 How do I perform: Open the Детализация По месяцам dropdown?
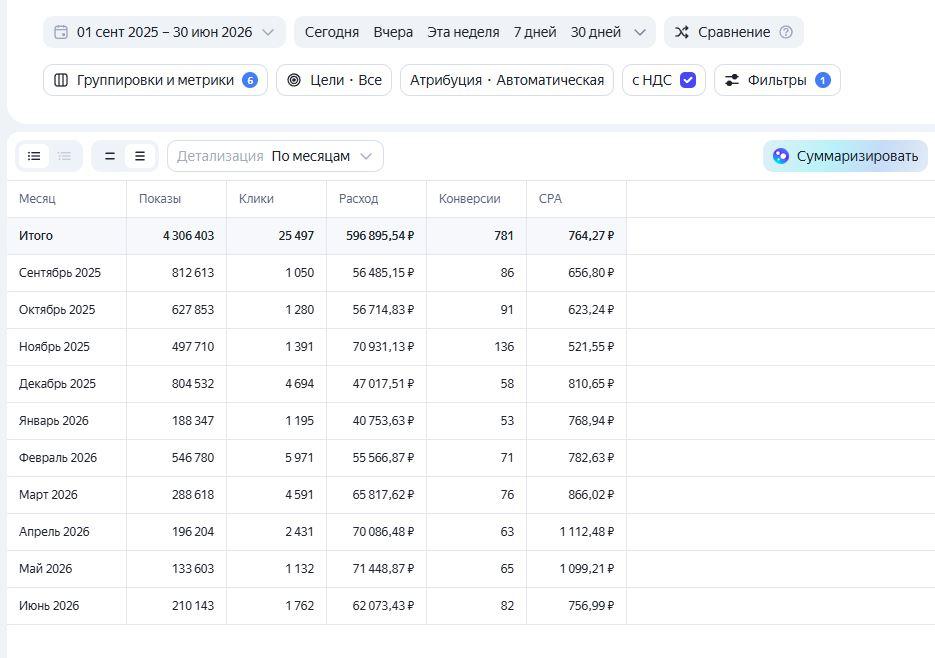tap(275, 156)
